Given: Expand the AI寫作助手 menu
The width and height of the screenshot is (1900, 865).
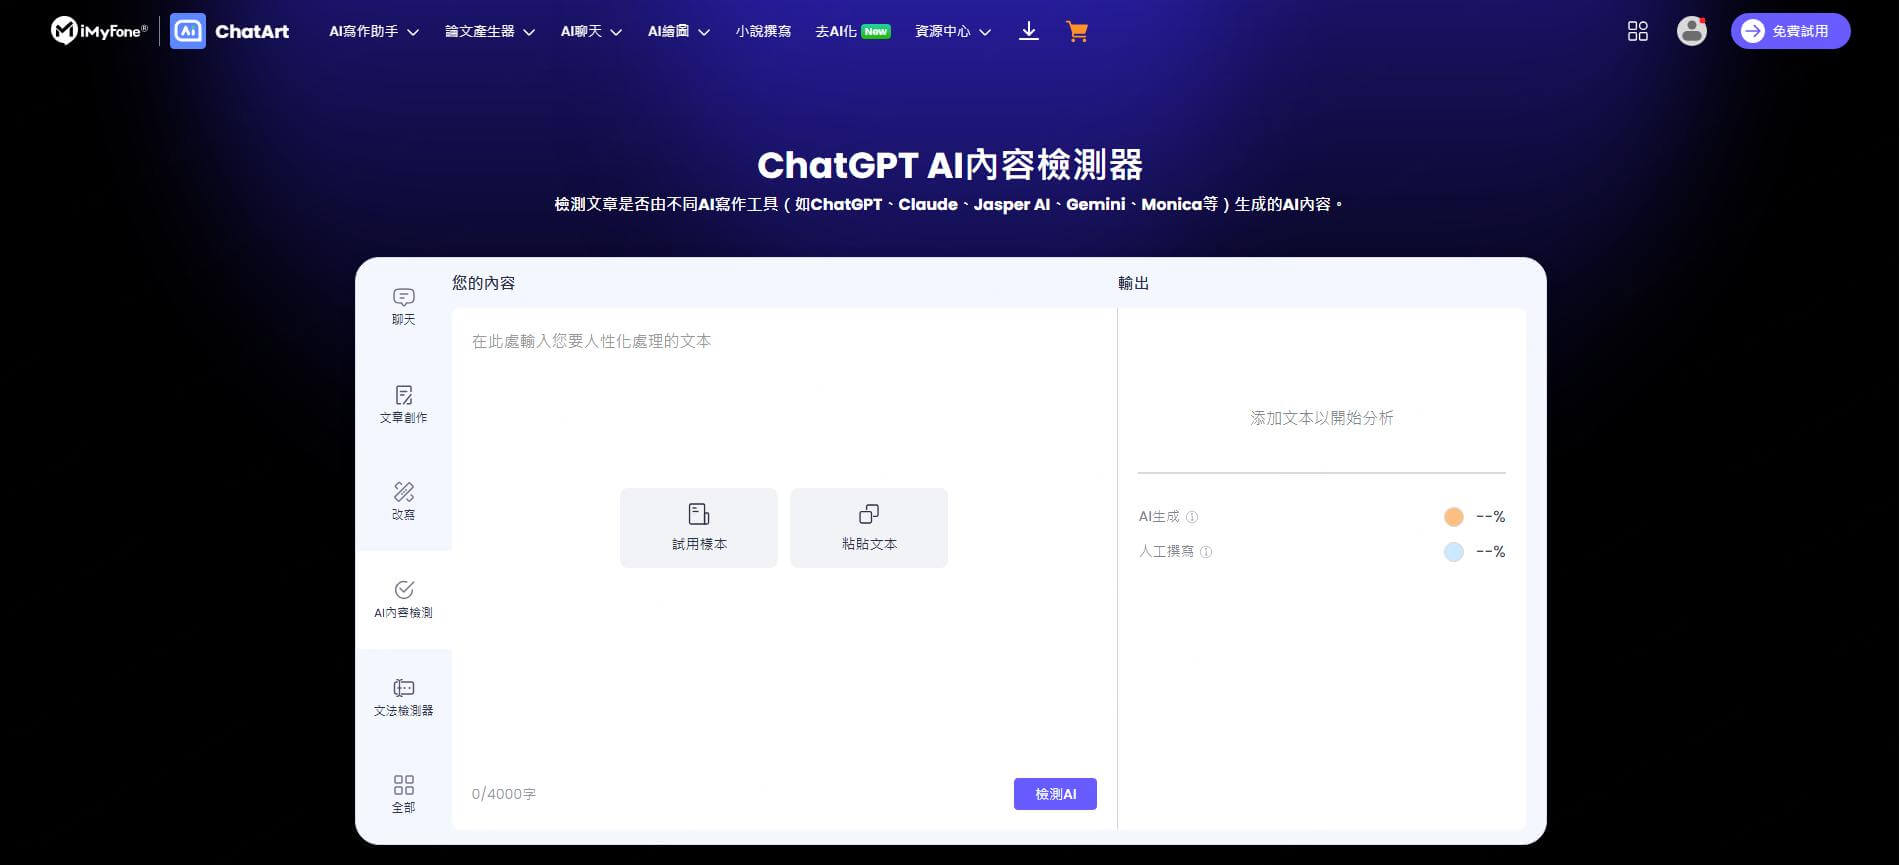Looking at the screenshot, I should click(x=374, y=31).
